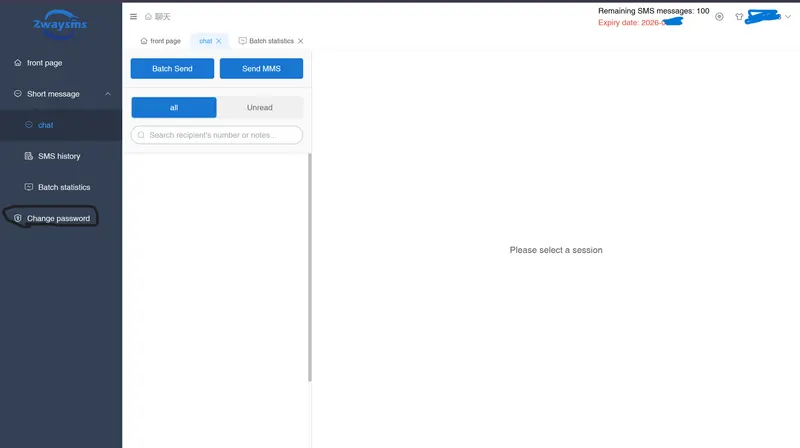Viewport: 800px width, 448px height.
Task: Click the 2waysms logo
Action: pyautogui.click(x=60, y=24)
